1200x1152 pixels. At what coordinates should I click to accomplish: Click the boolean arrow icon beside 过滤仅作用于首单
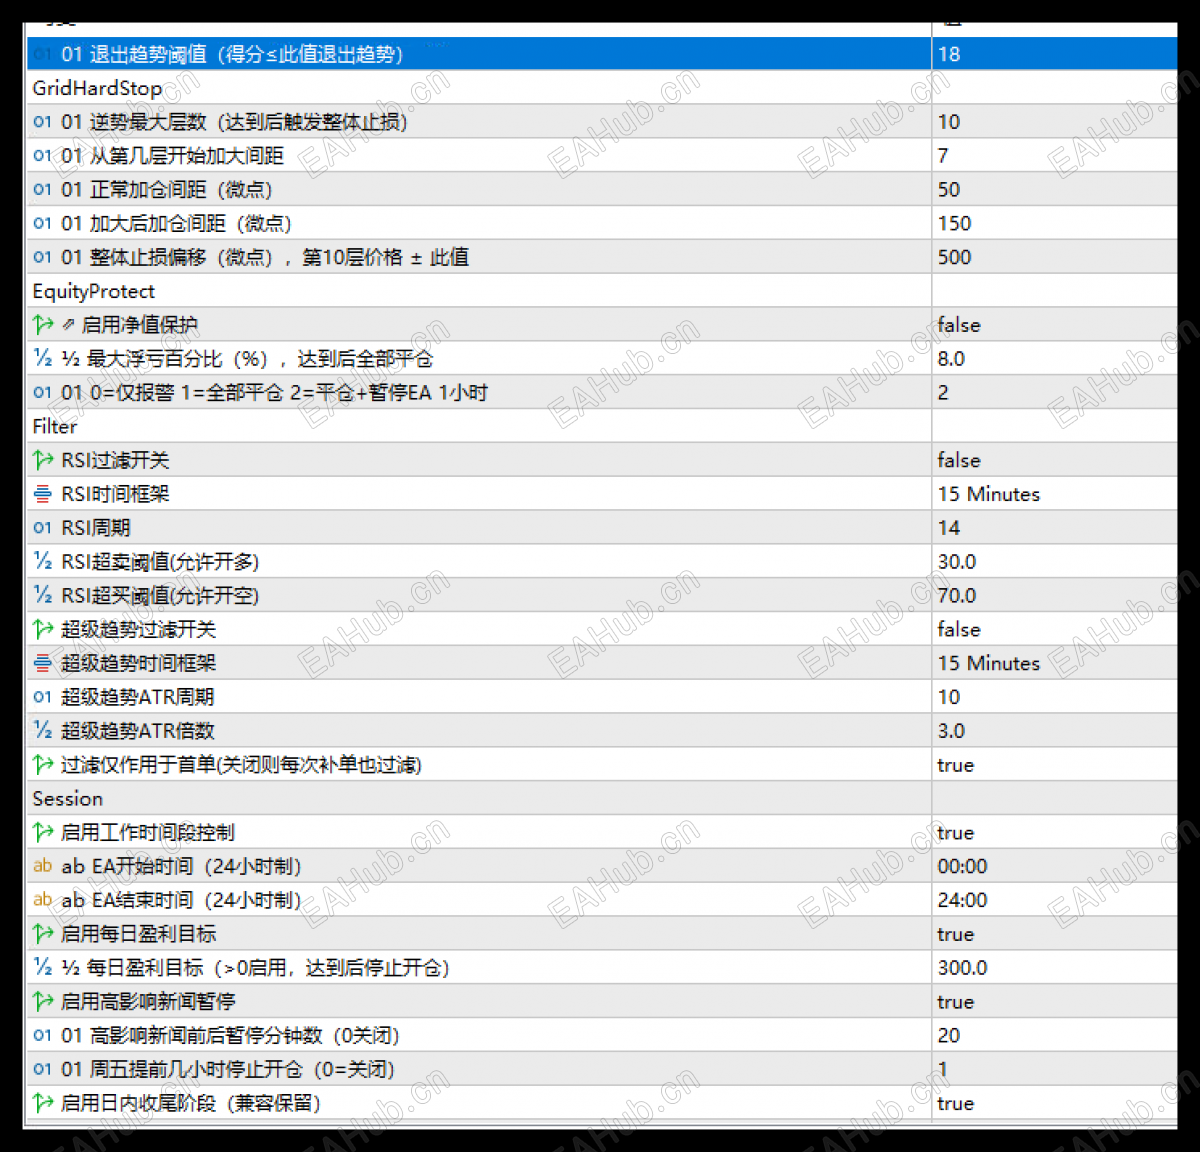[42, 765]
